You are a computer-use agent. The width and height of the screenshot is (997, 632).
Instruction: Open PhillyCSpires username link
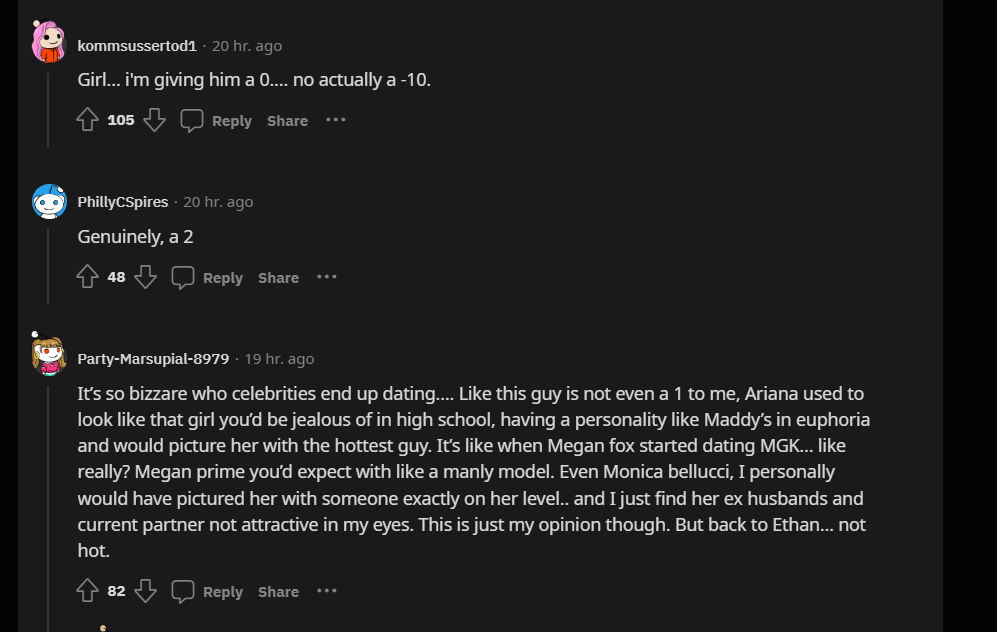(x=123, y=202)
